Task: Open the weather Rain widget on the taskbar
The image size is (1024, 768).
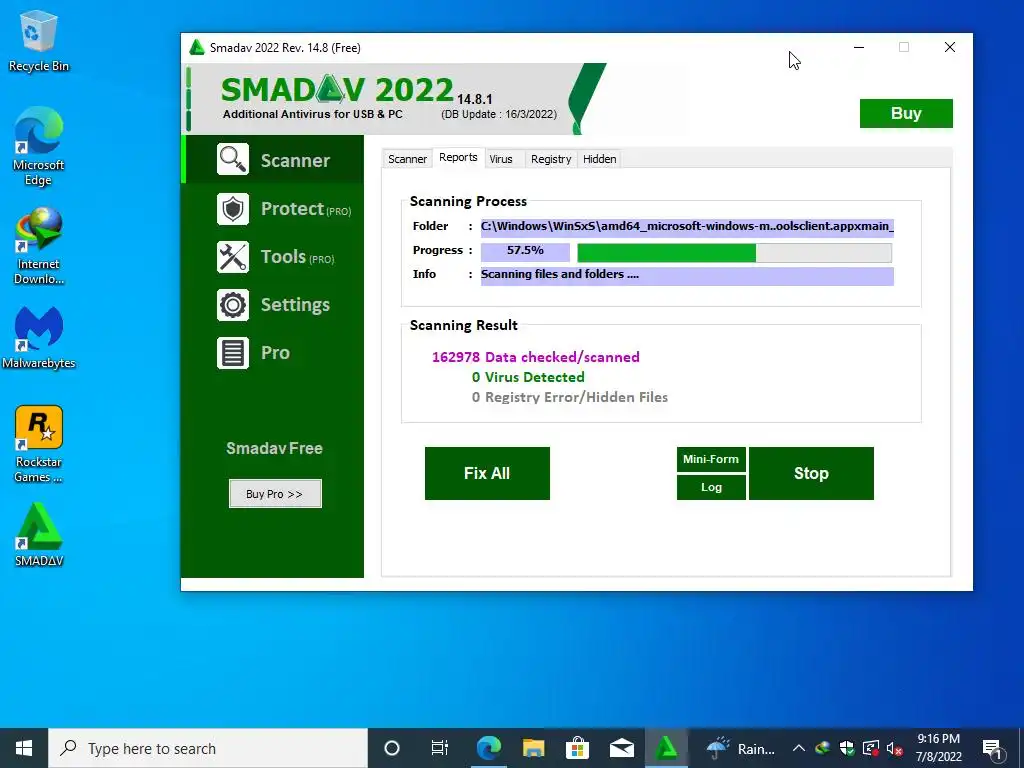Action: 741,748
